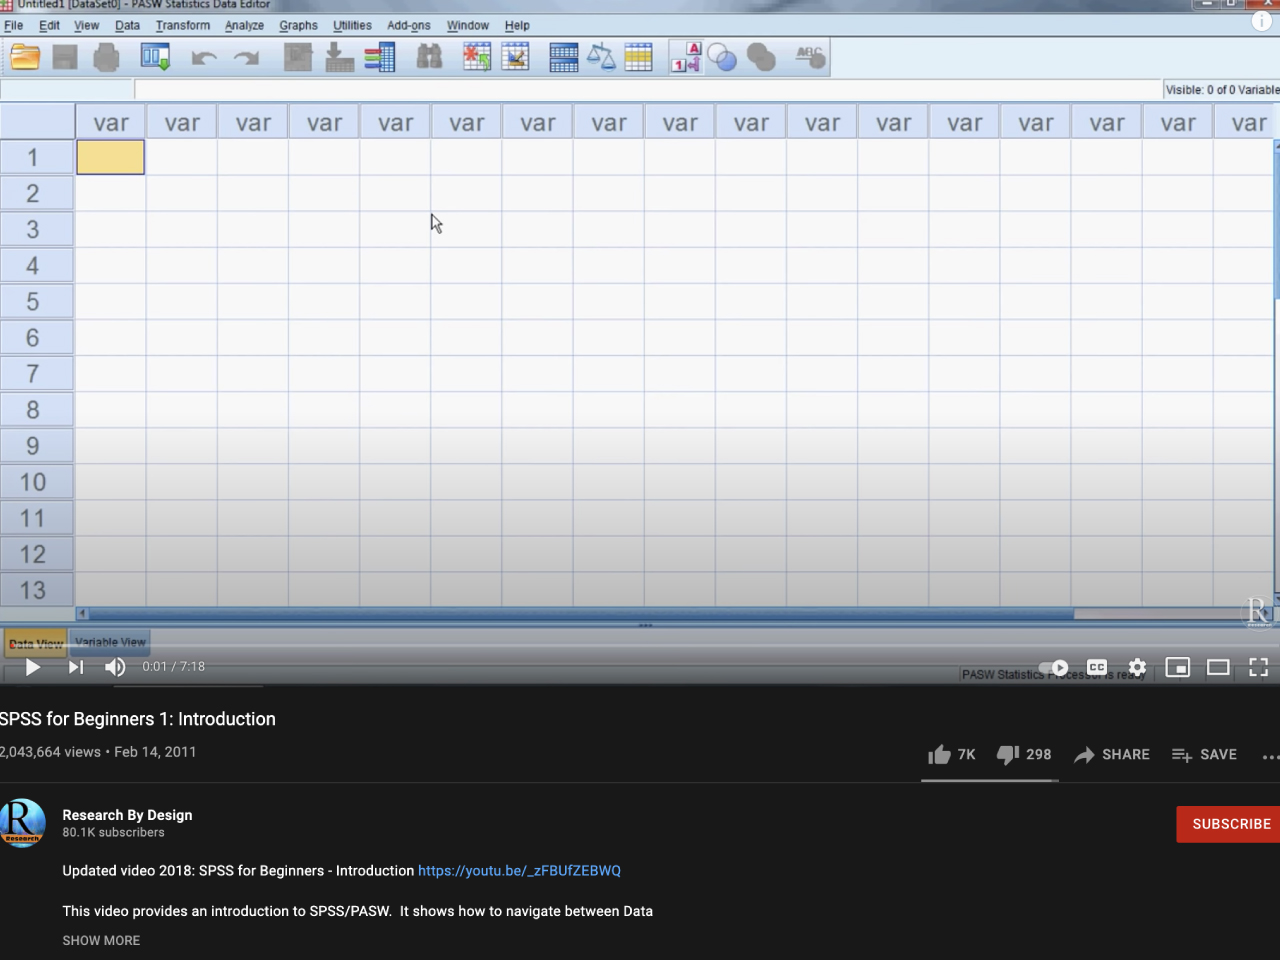This screenshot has height=960, width=1280.
Task: Click the Weight cases scales icon
Action: pos(601,58)
